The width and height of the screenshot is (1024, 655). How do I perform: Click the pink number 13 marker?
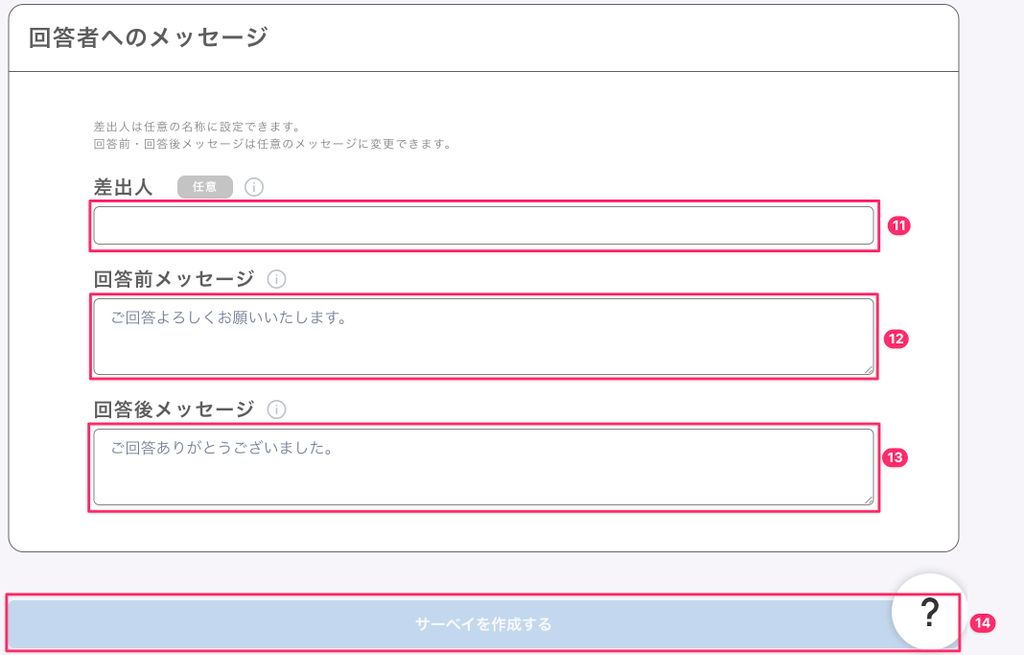coord(895,458)
